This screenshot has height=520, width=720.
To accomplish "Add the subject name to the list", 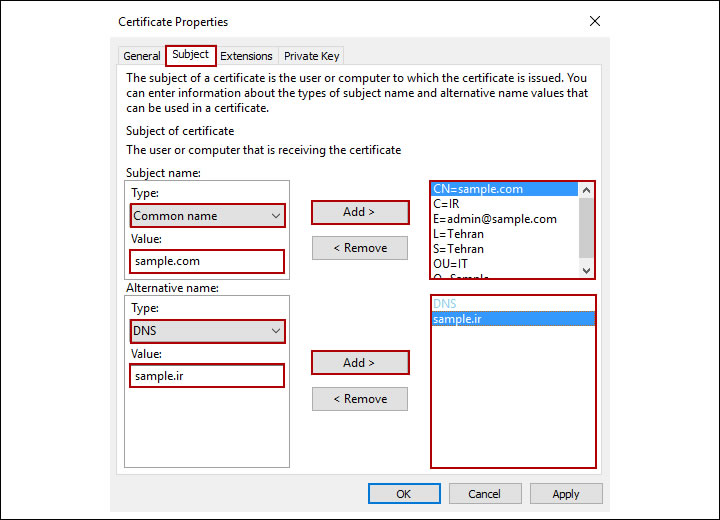I will click(360, 212).
